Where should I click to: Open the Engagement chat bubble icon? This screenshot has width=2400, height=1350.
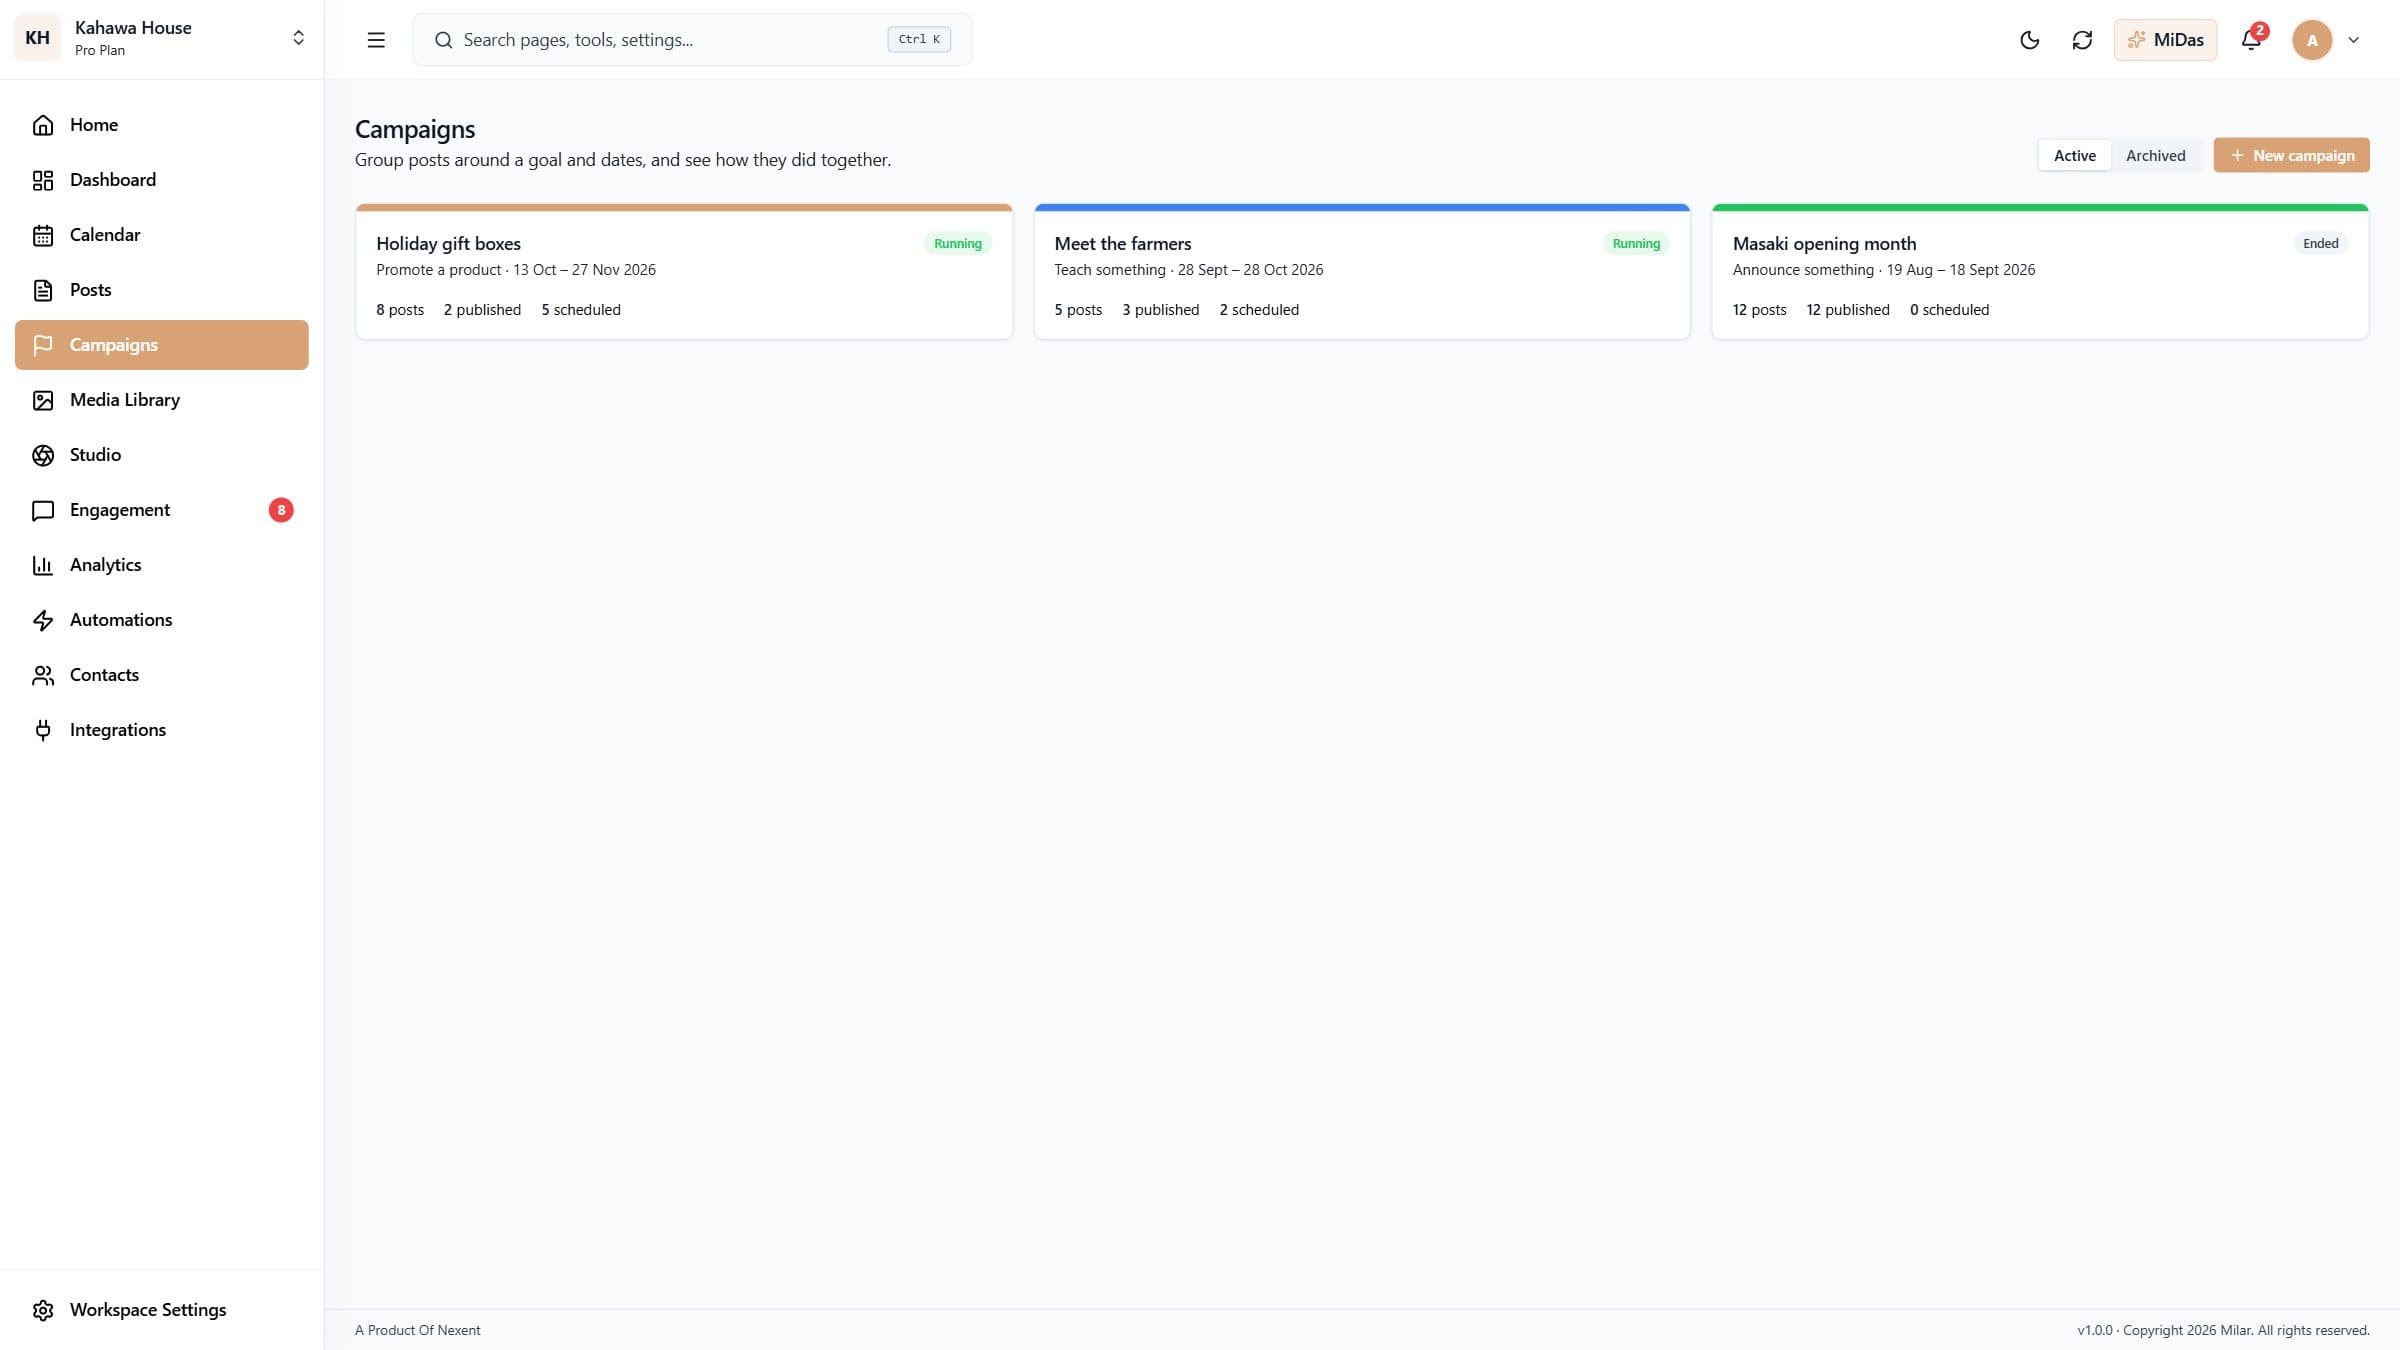click(x=42, y=510)
